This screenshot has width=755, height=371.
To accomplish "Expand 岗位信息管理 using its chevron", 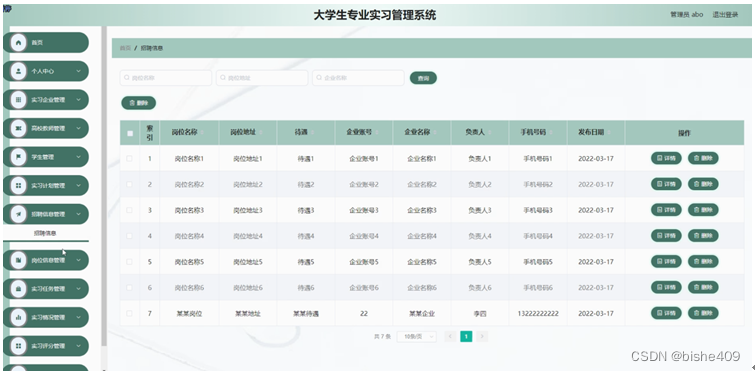I will [78, 260].
